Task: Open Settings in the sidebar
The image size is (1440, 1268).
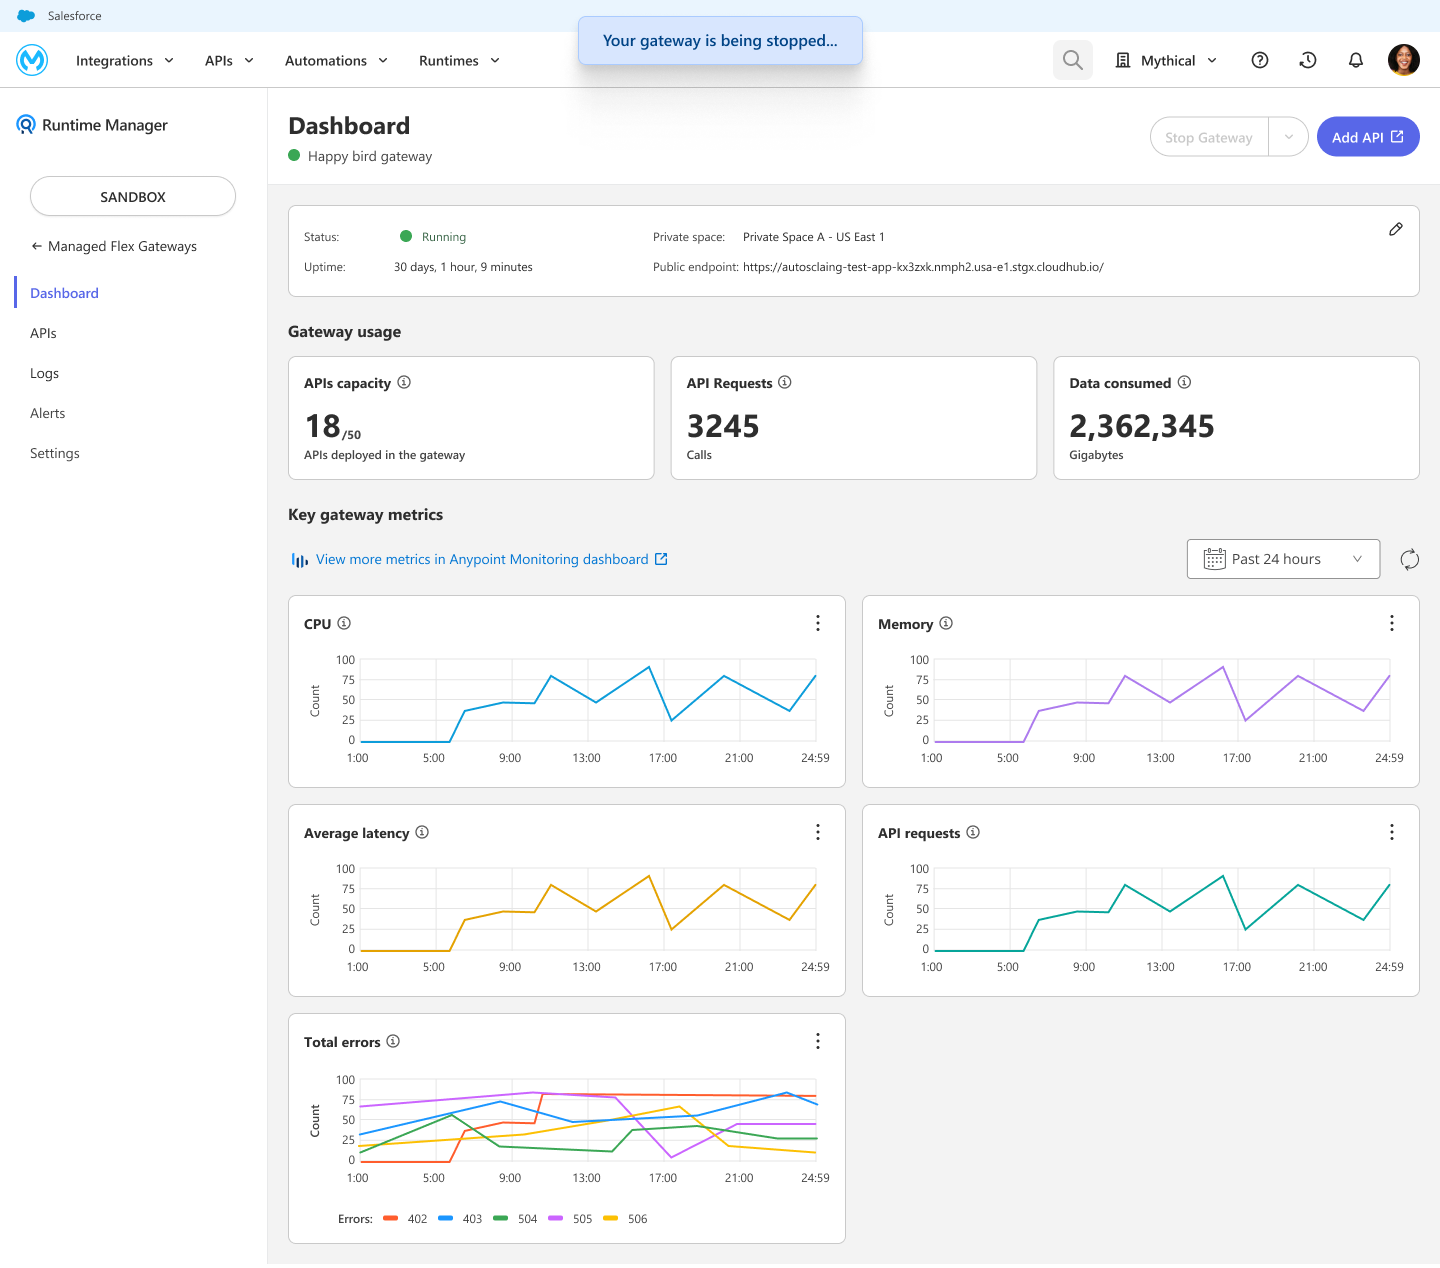Action: pyautogui.click(x=55, y=453)
